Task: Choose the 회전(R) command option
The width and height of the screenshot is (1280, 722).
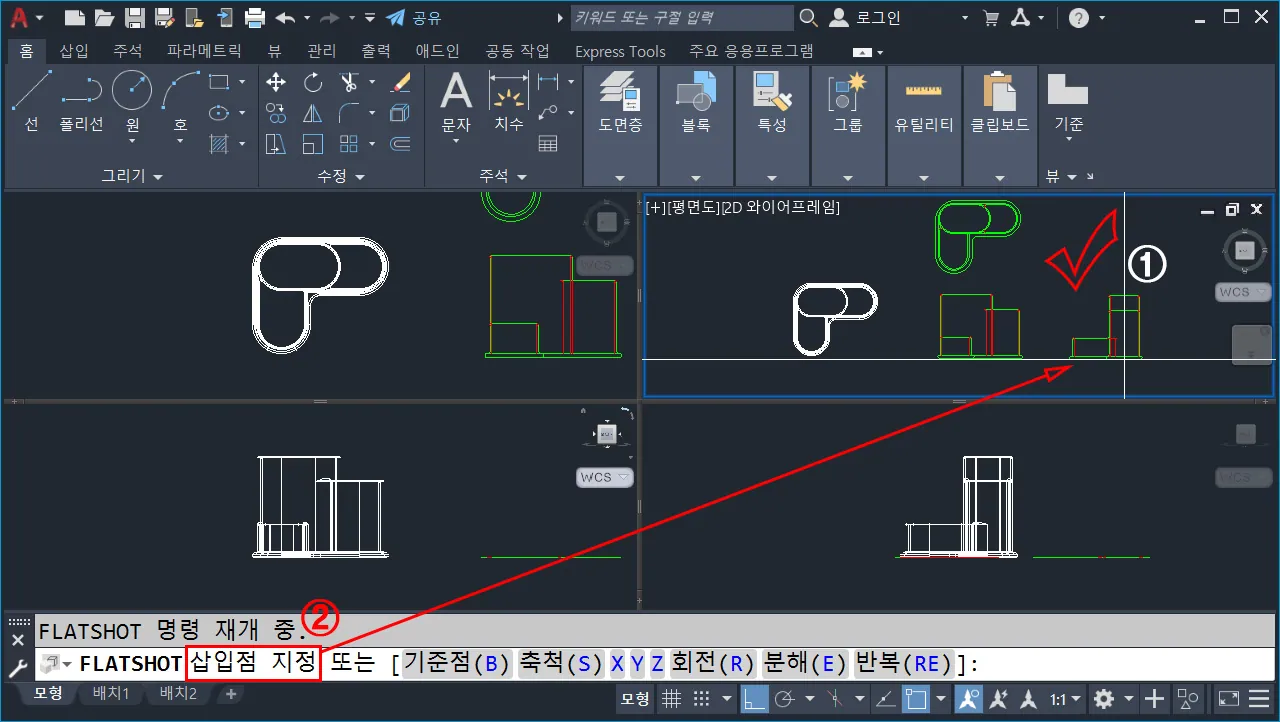Action: coord(713,664)
